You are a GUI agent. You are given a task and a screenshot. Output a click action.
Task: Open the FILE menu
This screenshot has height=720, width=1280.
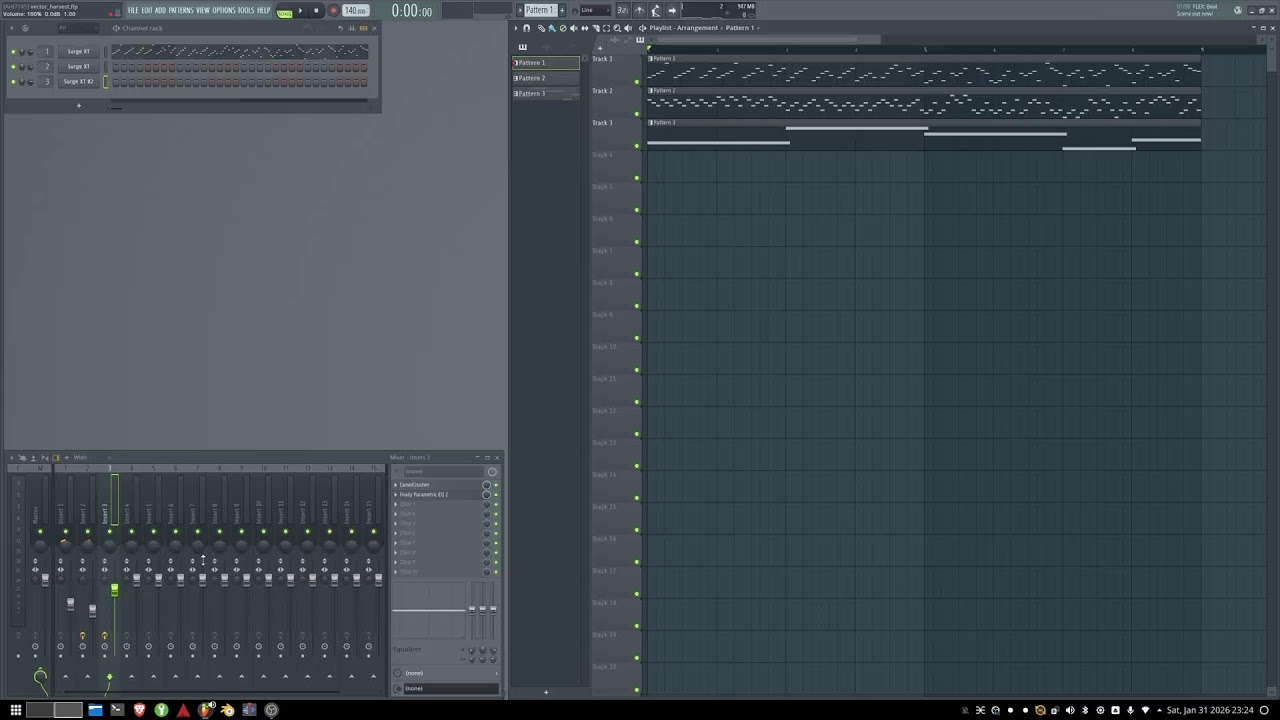pos(133,10)
